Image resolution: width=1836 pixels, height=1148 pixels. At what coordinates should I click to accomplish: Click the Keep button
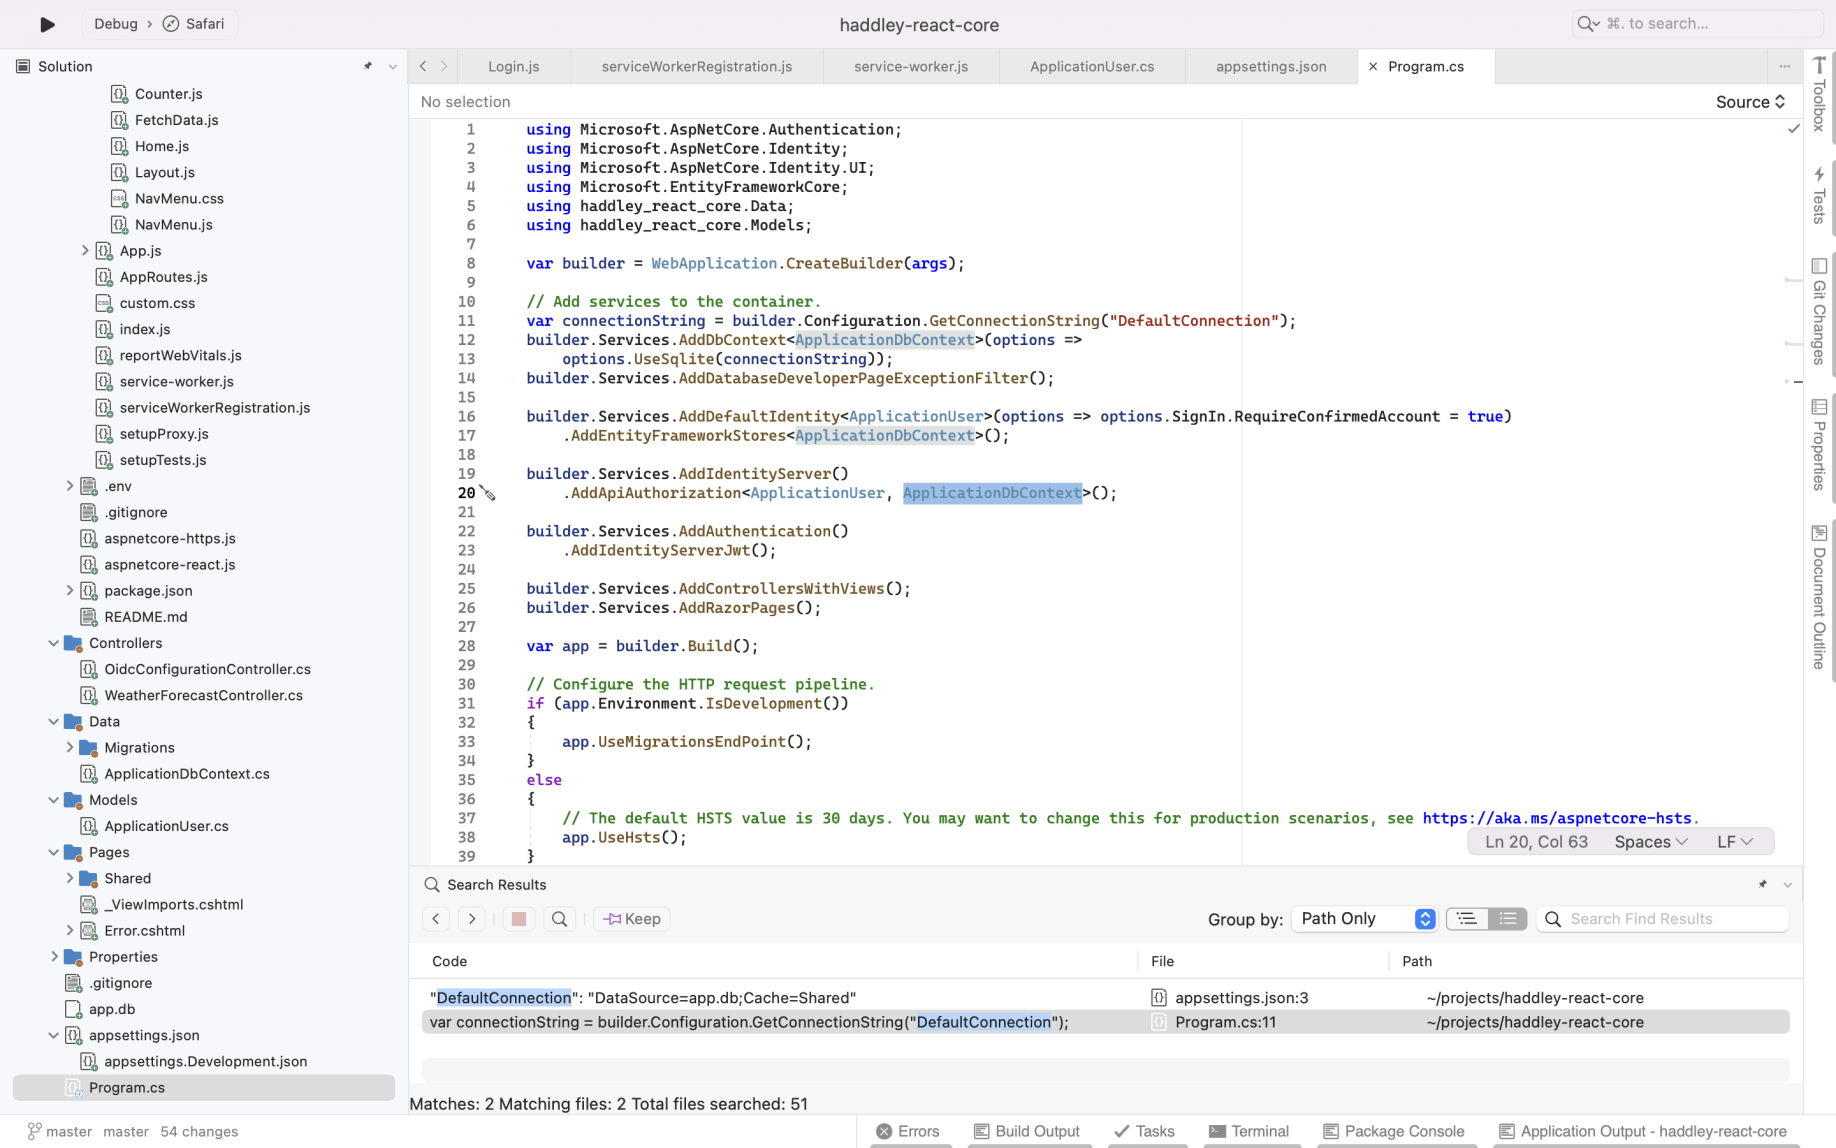tap(632, 919)
